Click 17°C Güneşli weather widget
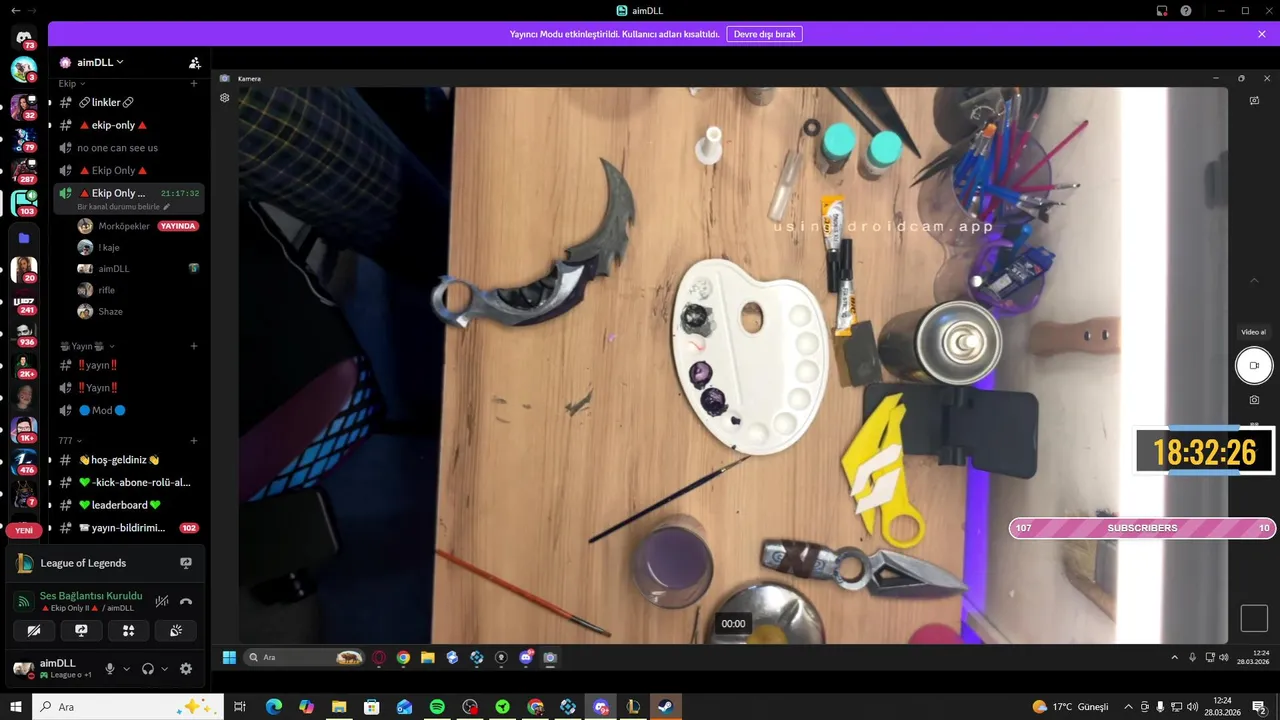The image size is (1280, 720). pos(1070,707)
